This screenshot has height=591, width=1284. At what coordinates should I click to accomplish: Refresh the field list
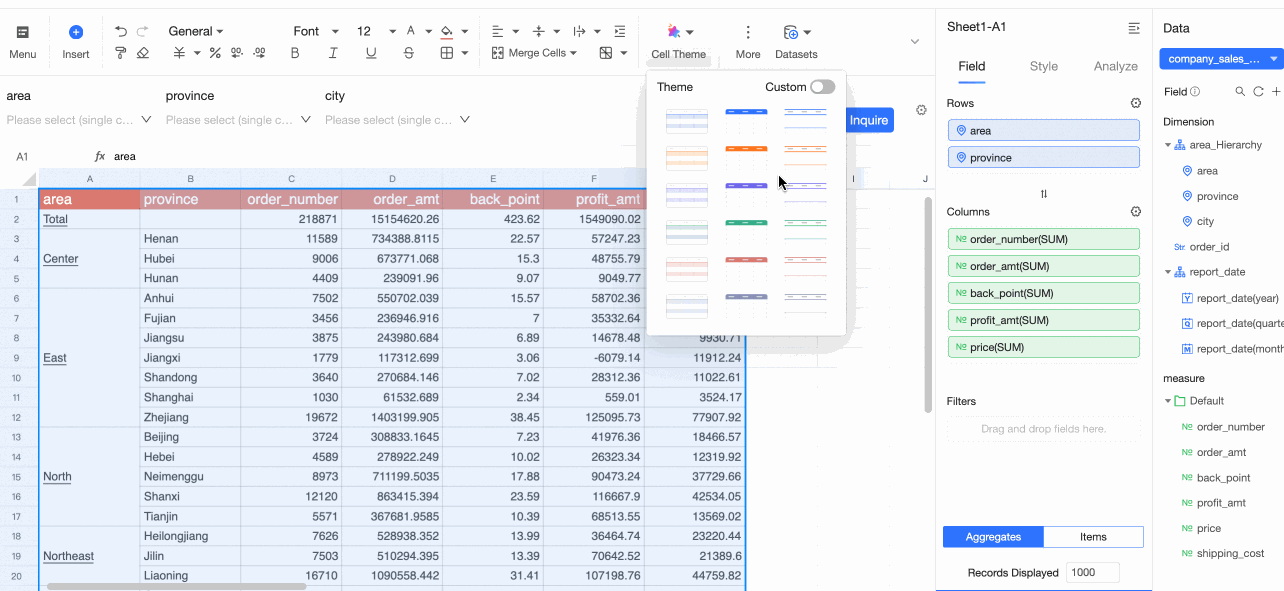[x=1258, y=91]
